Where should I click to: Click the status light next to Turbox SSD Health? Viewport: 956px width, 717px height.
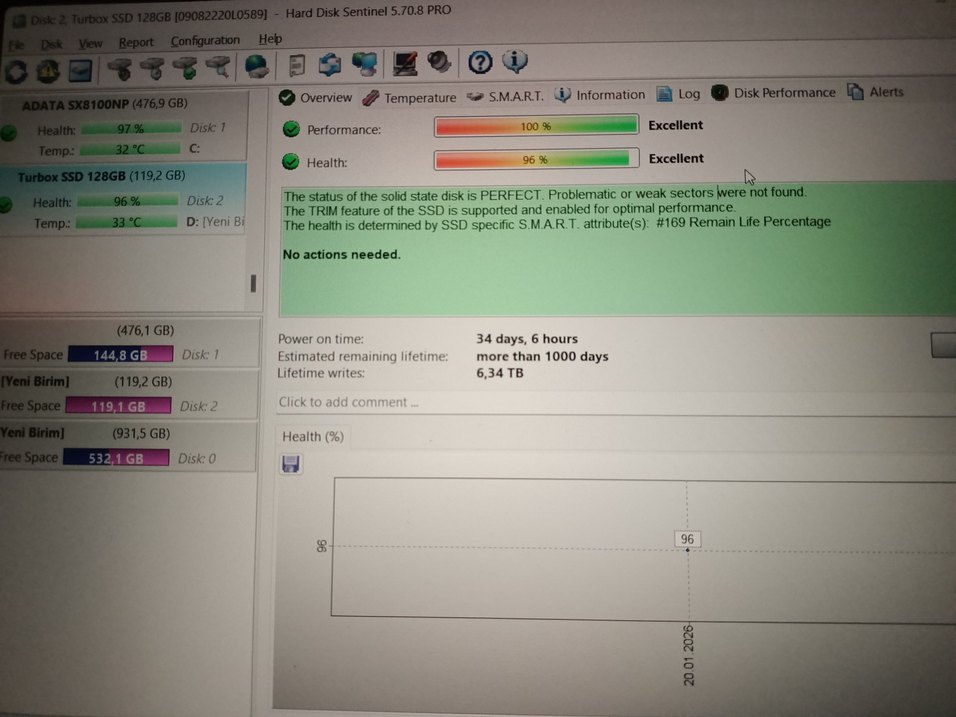[9, 202]
